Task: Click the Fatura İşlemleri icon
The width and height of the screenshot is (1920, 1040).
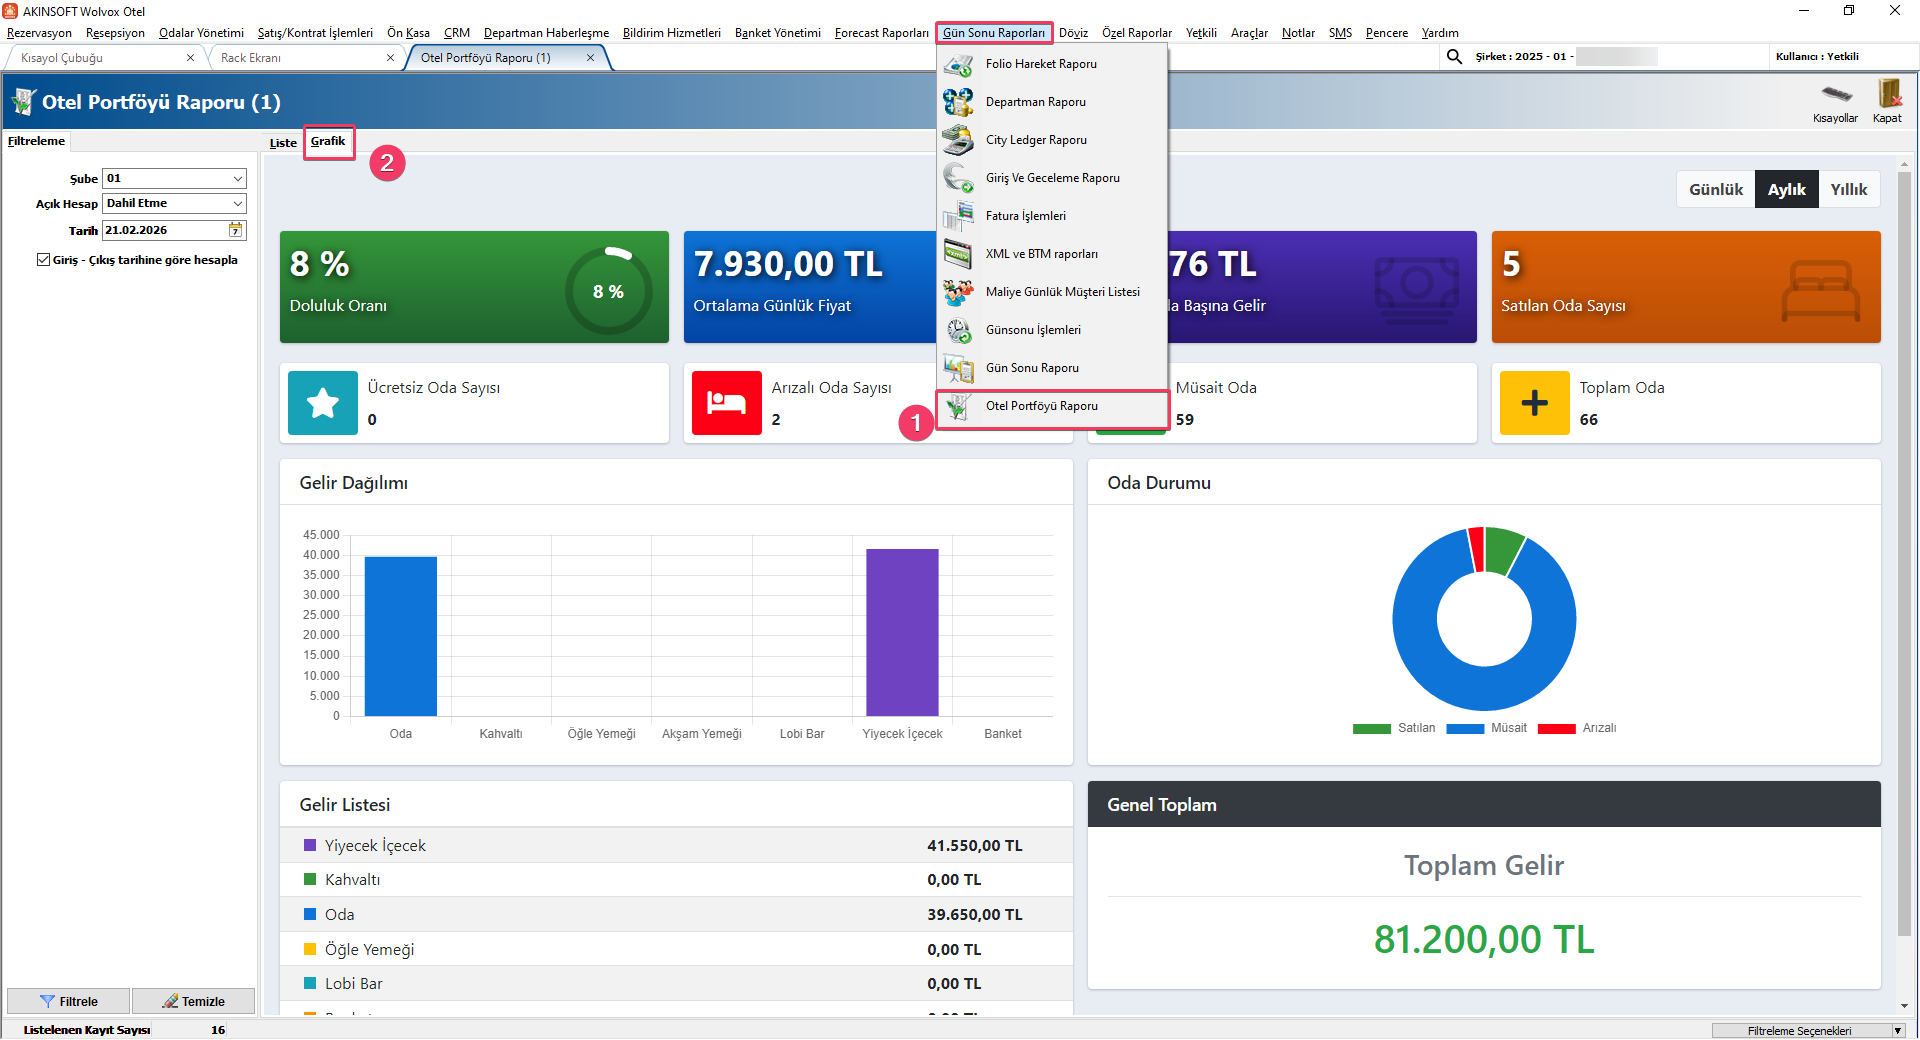Action: point(958,216)
